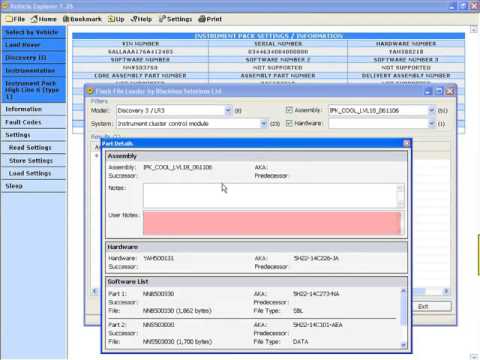This screenshot has width=480, height=360.
Task: Go to Home in the toolbar
Action: tap(44, 19)
